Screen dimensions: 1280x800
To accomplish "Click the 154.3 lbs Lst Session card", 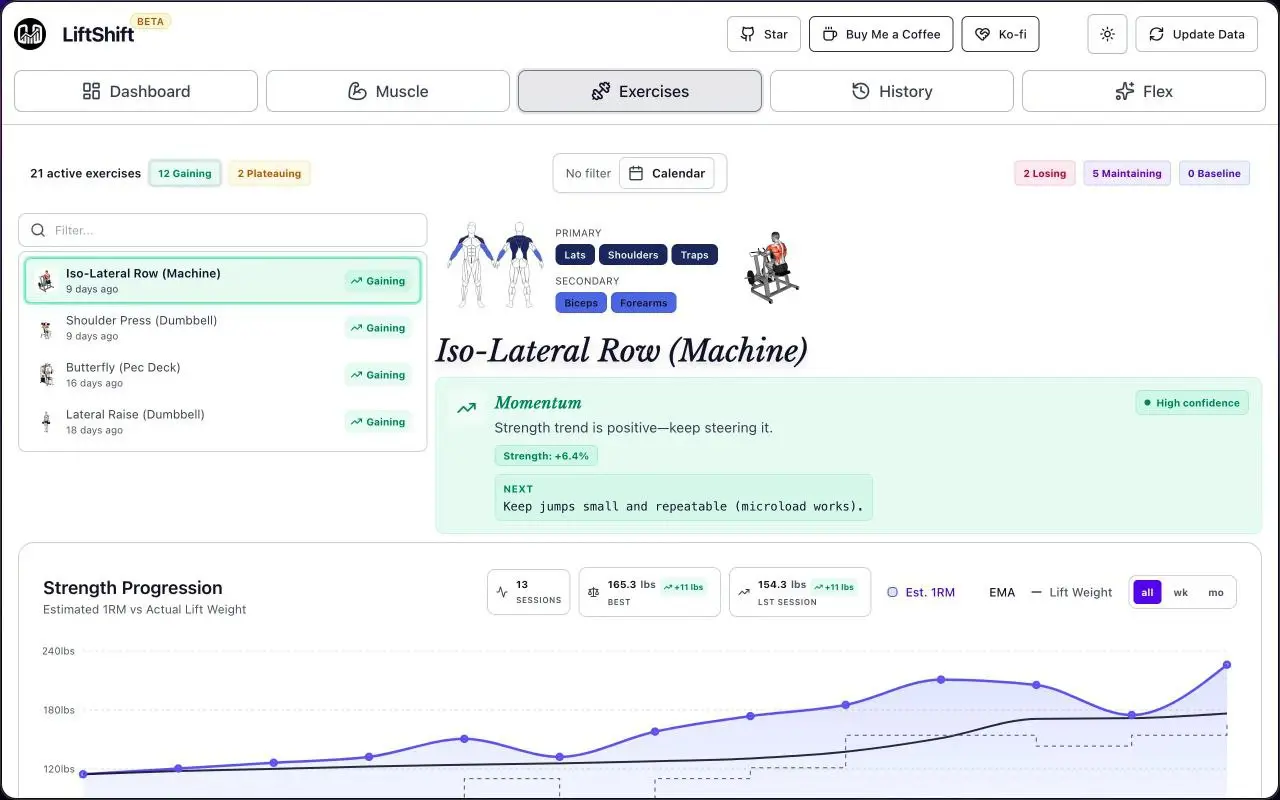I will 800,592.
